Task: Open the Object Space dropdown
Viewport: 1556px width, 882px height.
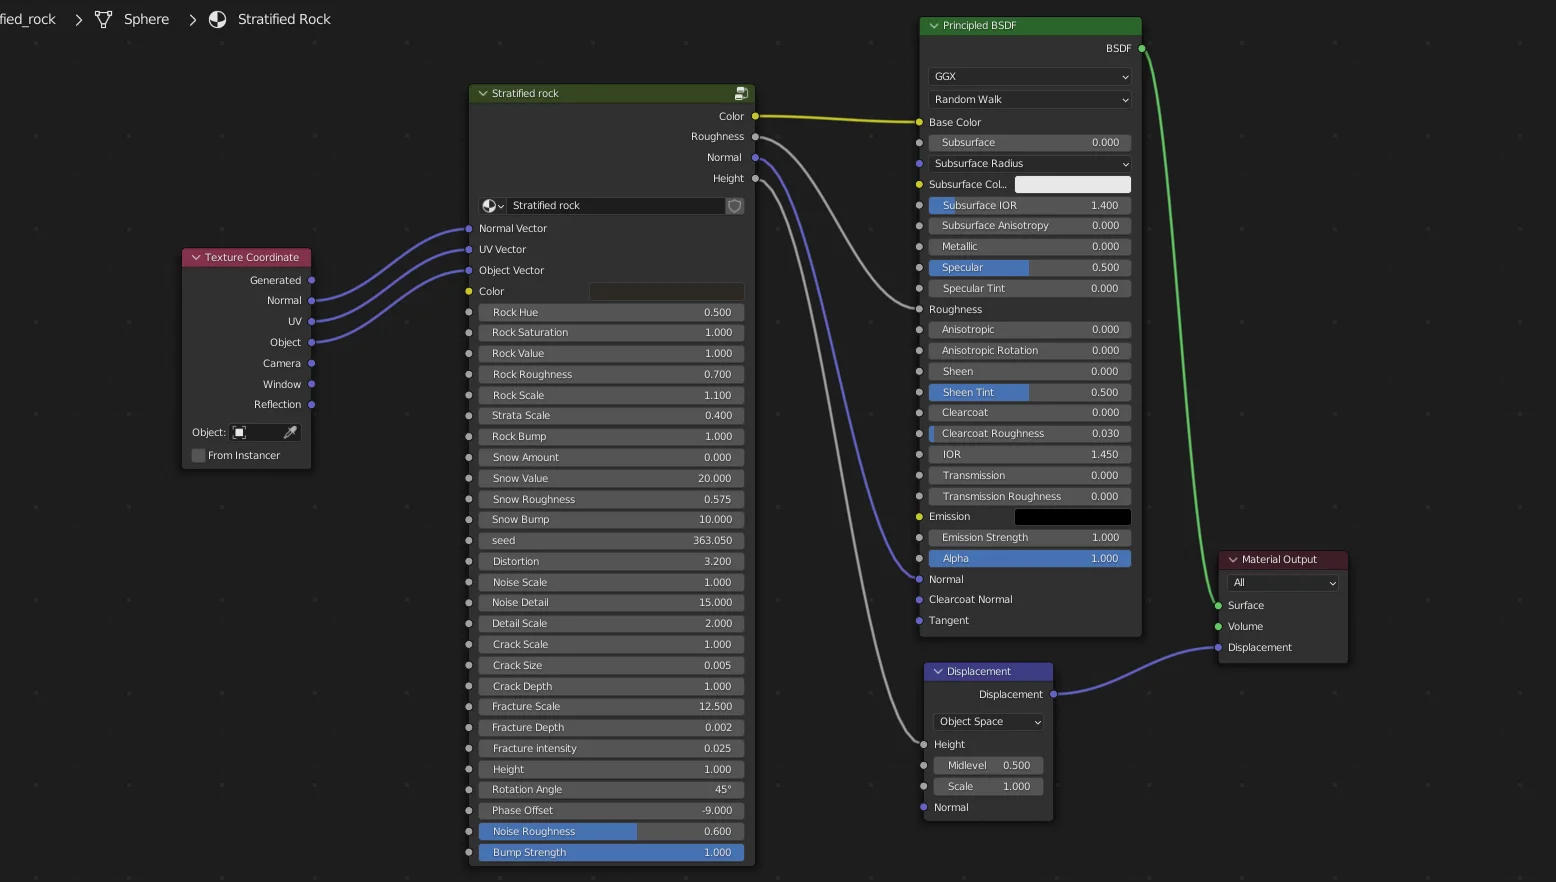Action: (x=988, y=722)
